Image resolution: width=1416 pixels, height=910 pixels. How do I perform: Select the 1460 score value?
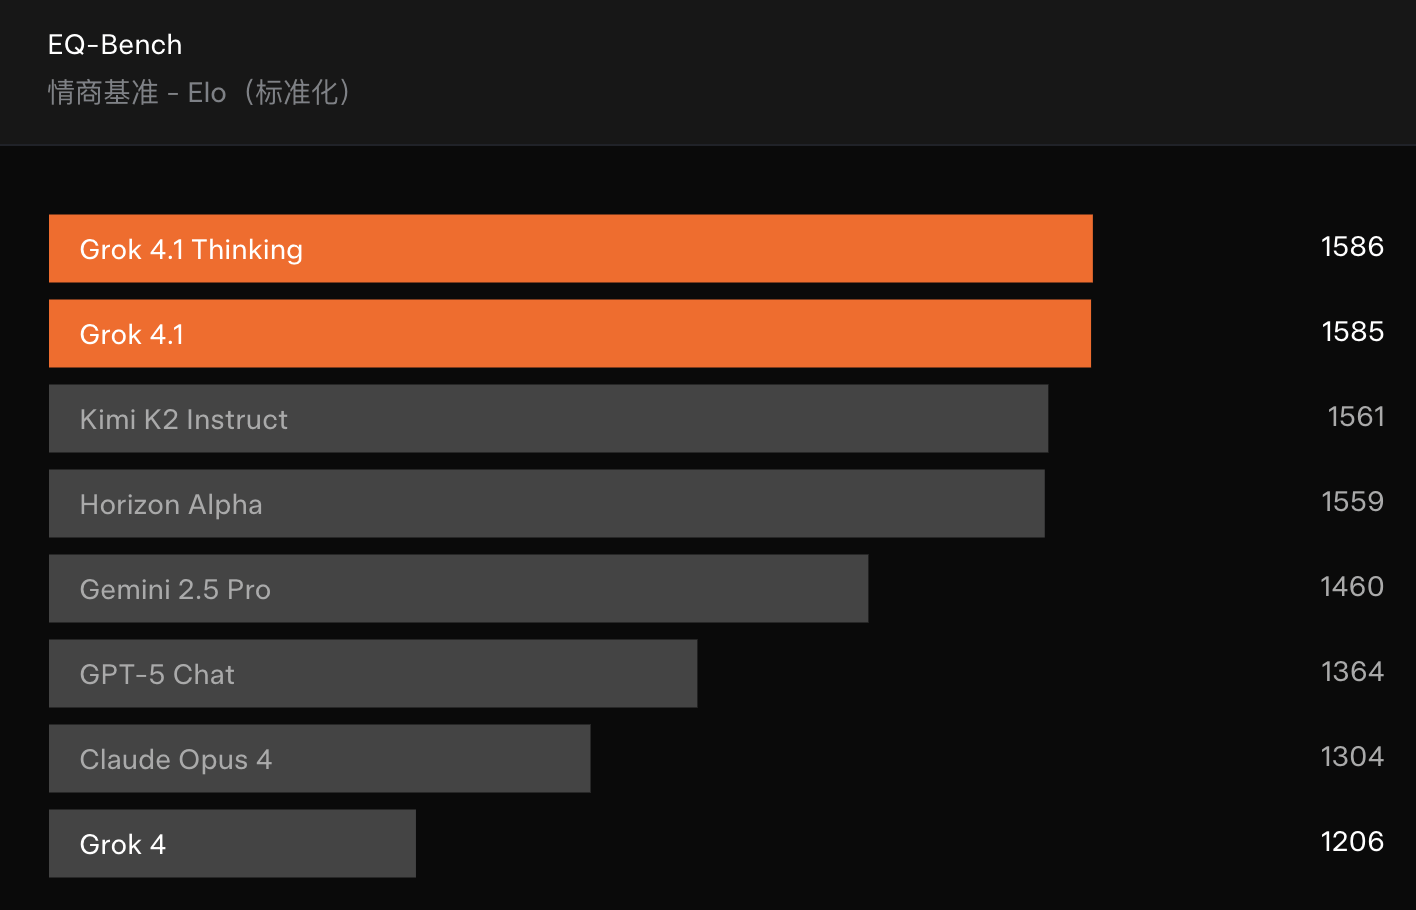coord(1352,587)
